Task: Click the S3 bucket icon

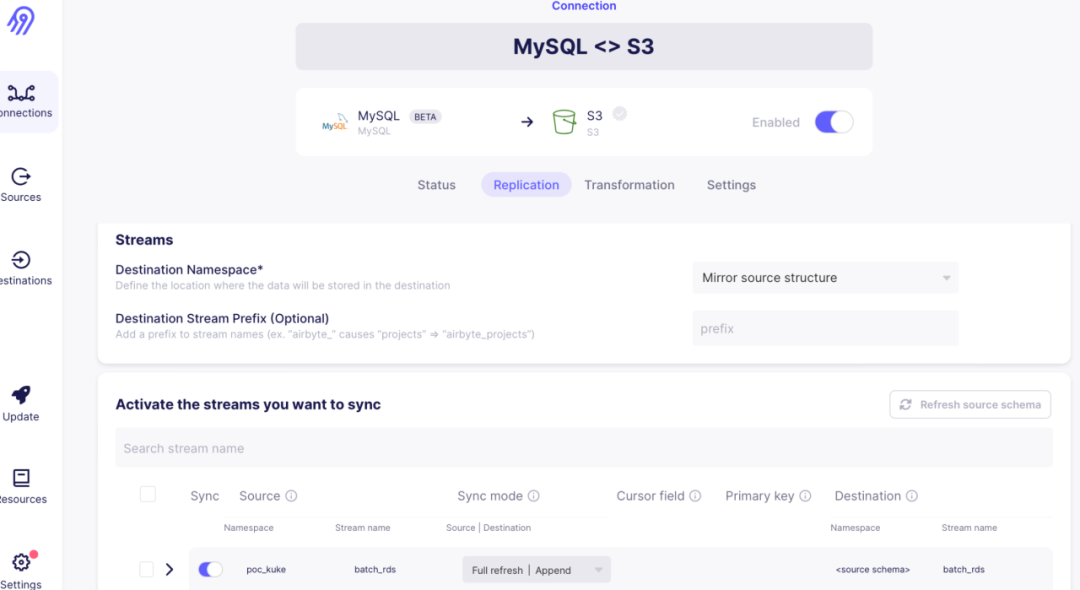Action: pyautogui.click(x=564, y=122)
